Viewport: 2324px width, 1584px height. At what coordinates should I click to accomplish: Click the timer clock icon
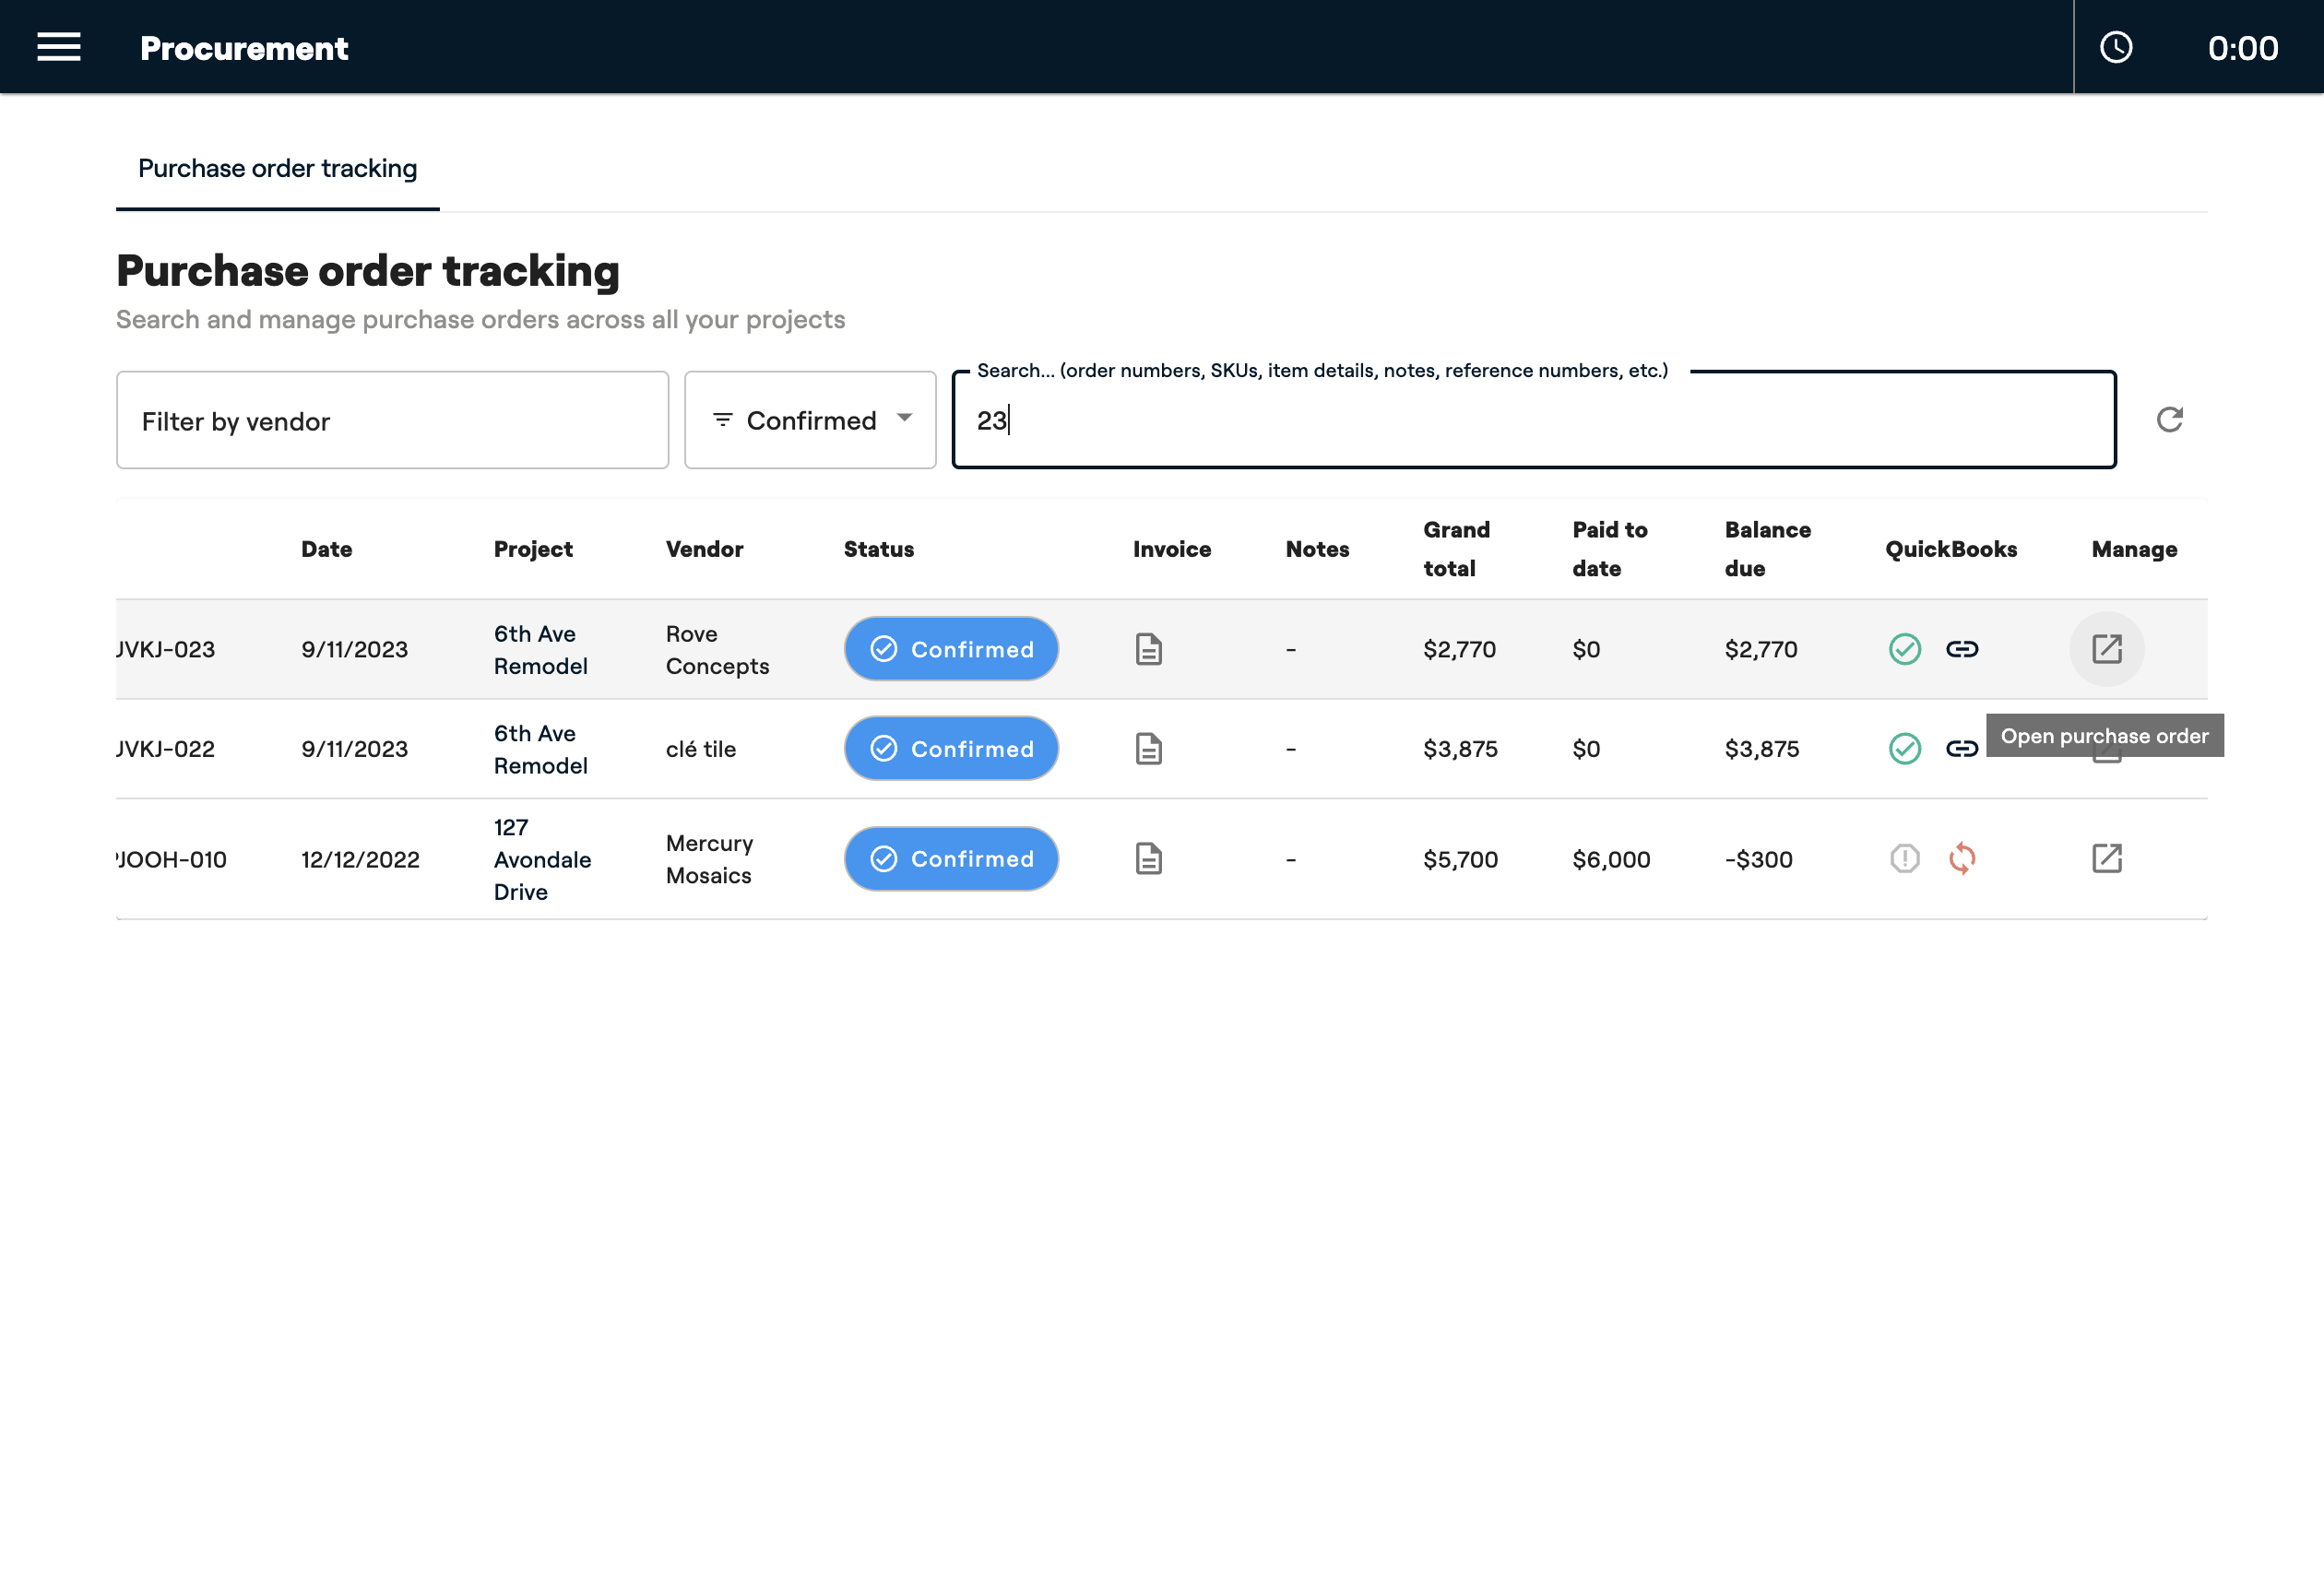point(2116,47)
